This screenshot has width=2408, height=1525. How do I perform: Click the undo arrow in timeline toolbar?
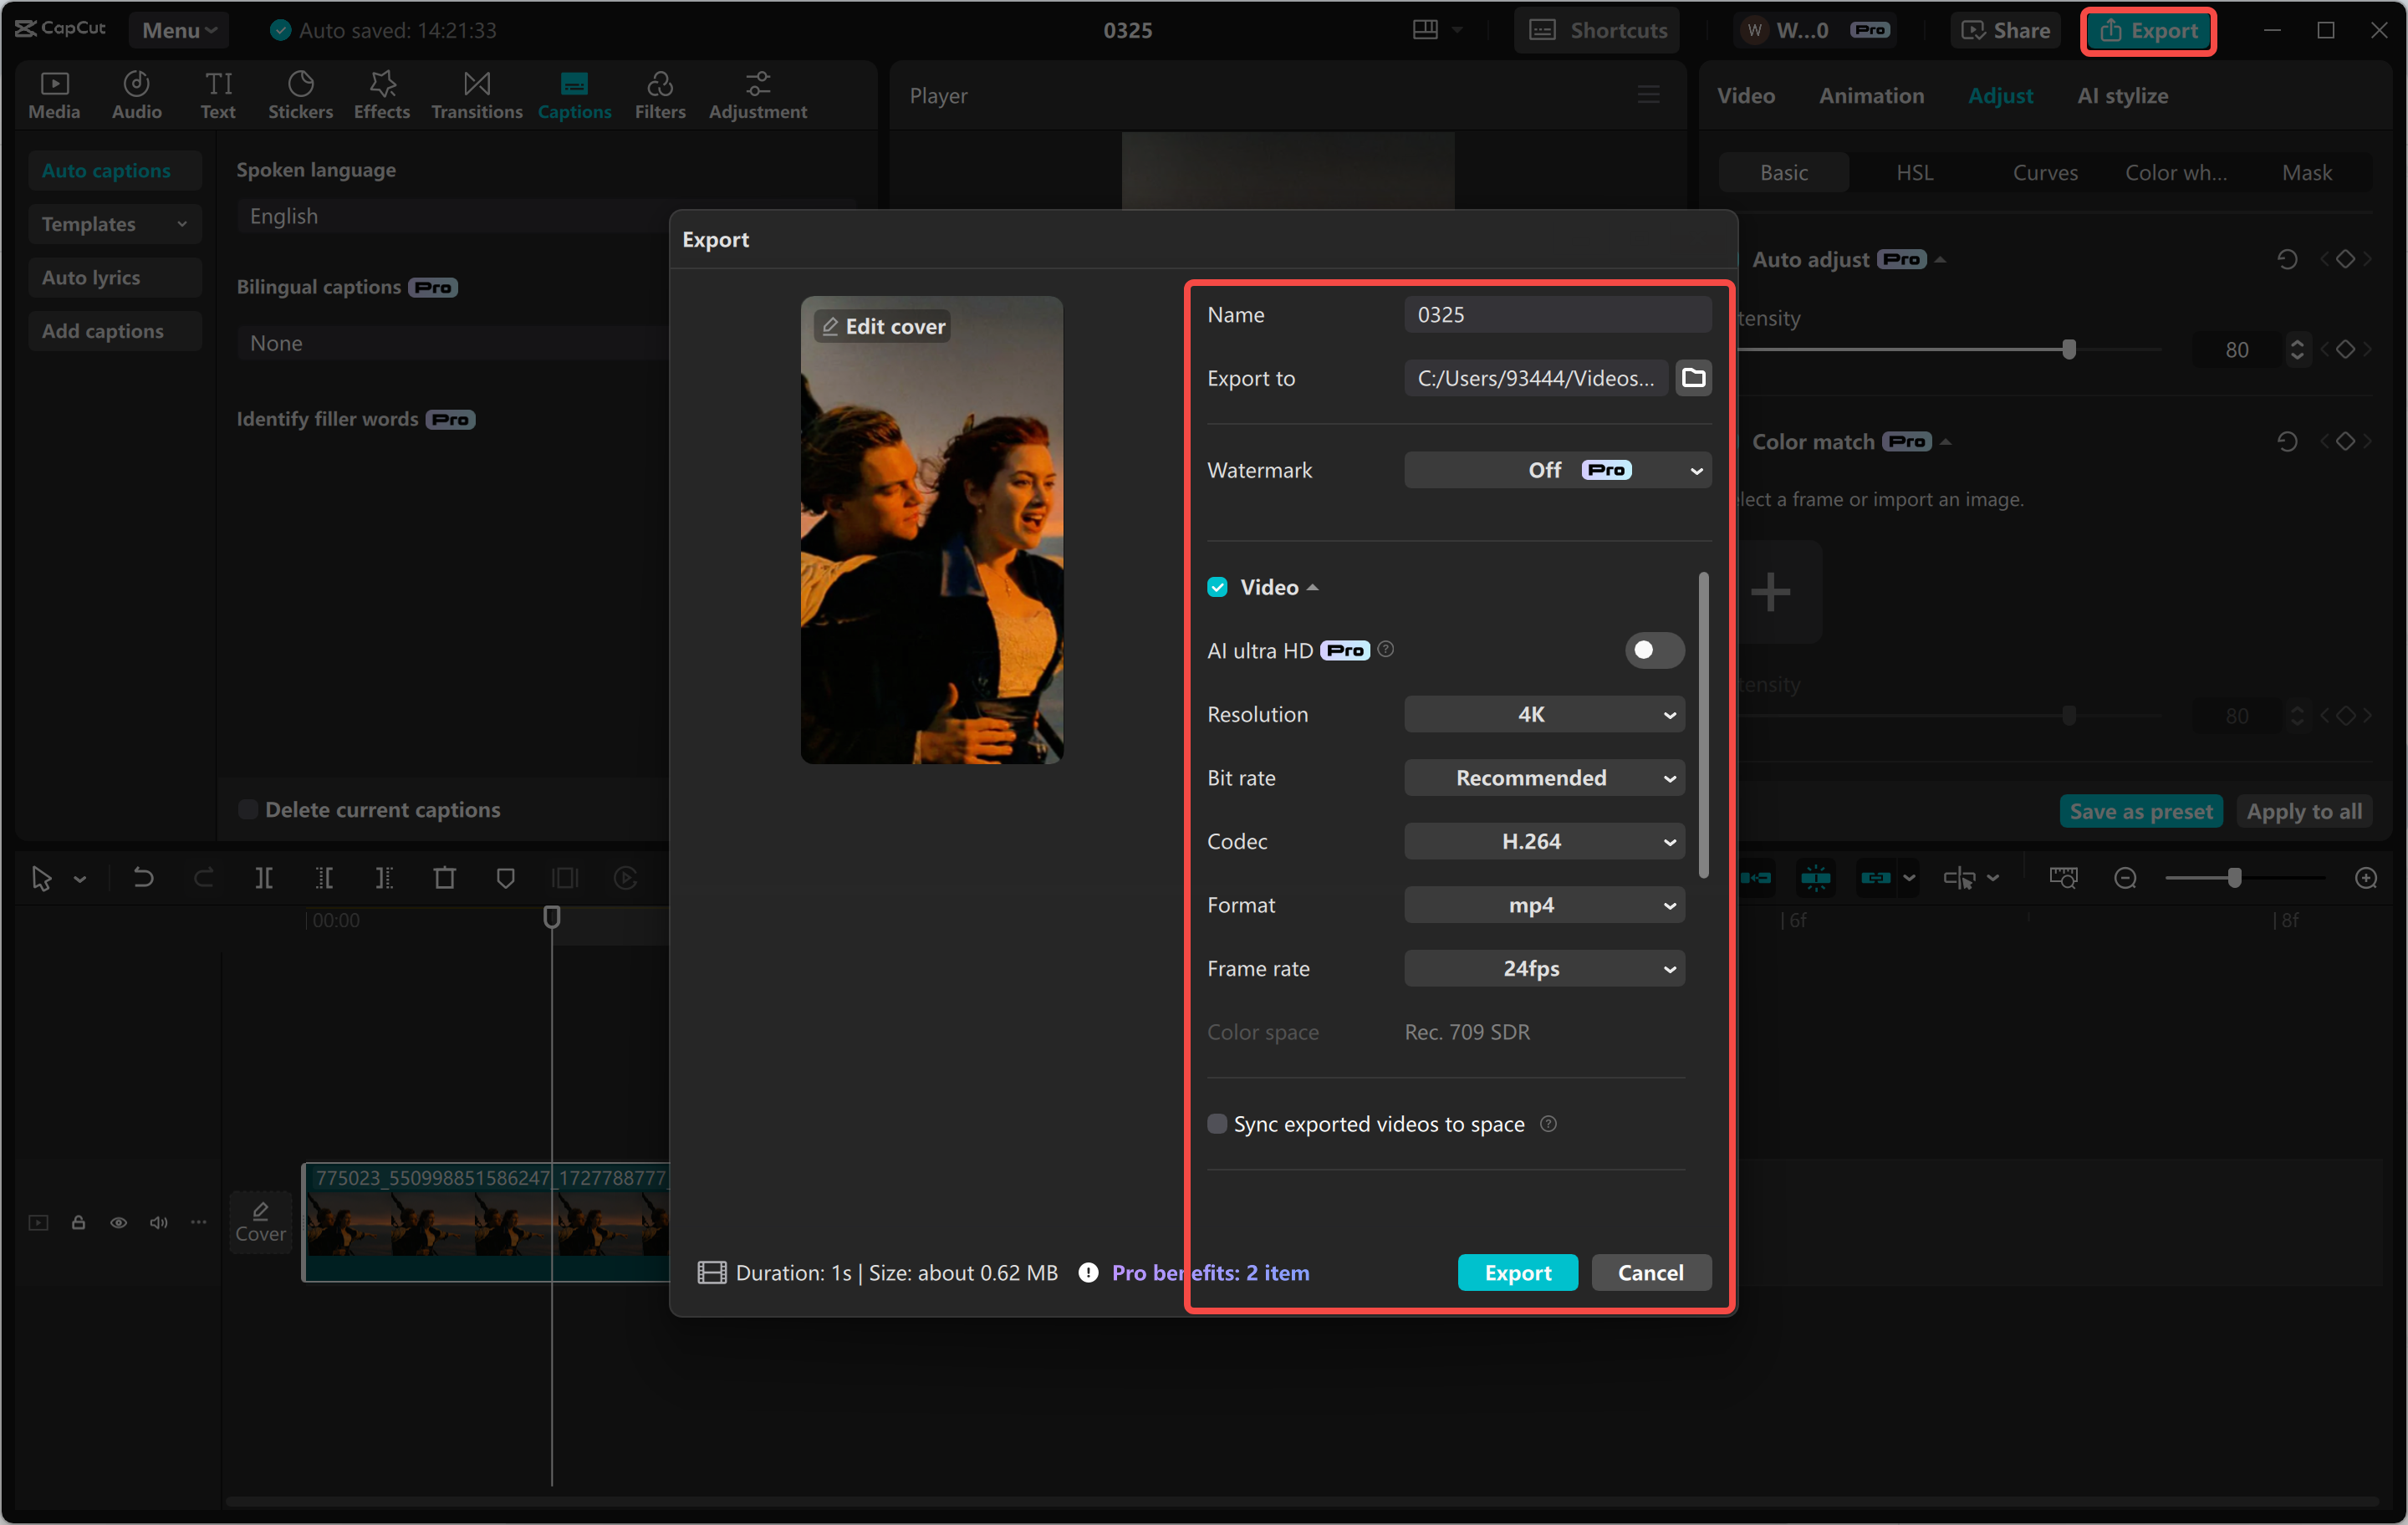click(143, 878)
